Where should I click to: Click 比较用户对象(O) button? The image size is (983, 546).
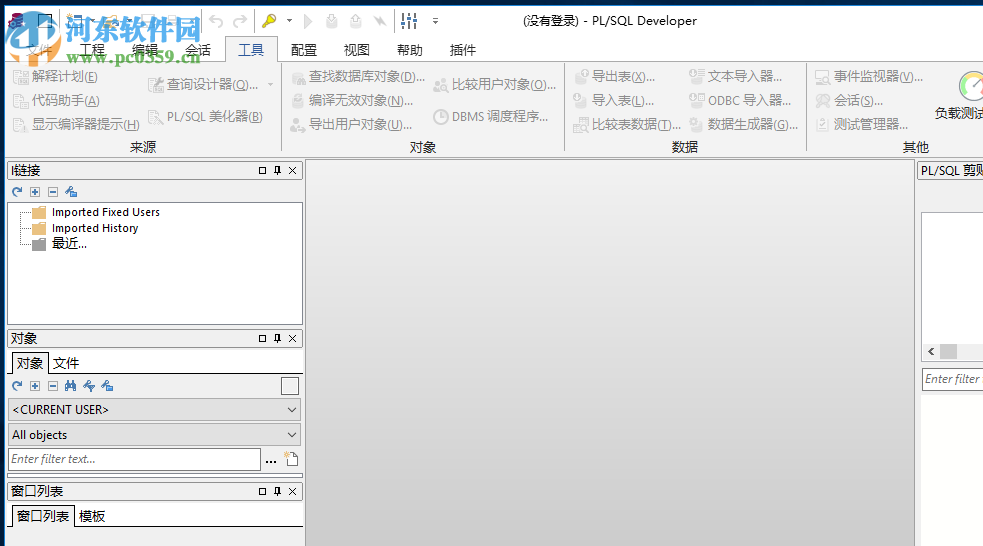(495, 85)
